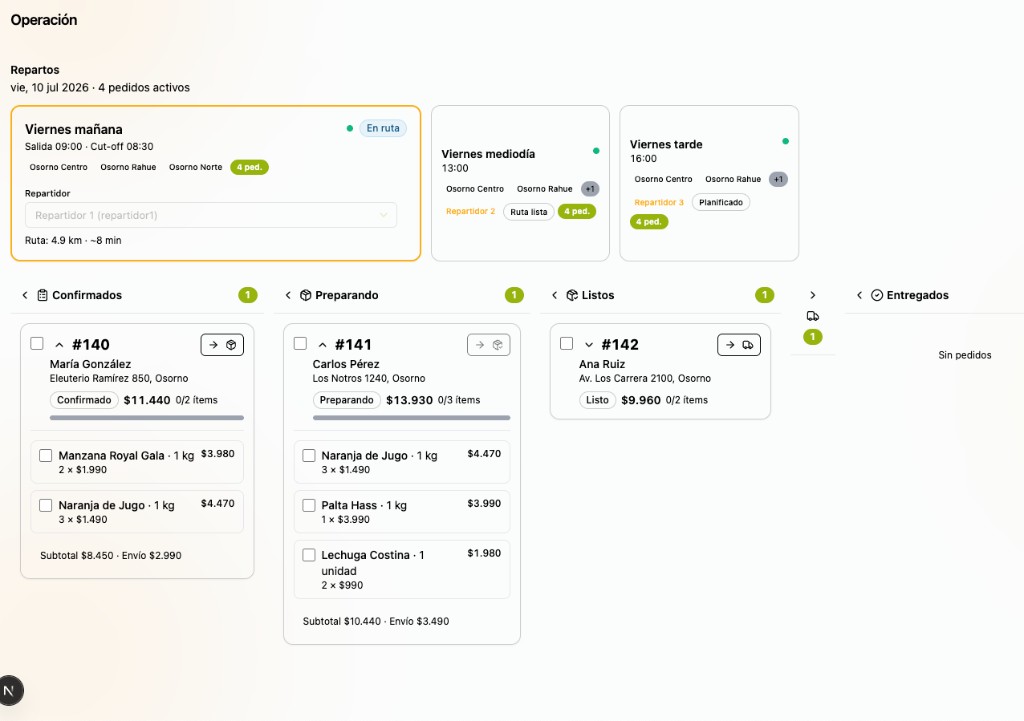Click the progress bar on order #140
Image resolution: width=1024 pixels, height=721 pixels.
(x=147, y=417)
